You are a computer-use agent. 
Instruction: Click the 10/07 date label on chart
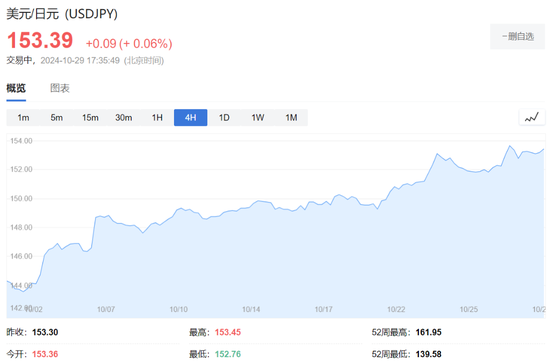[106, 309]
